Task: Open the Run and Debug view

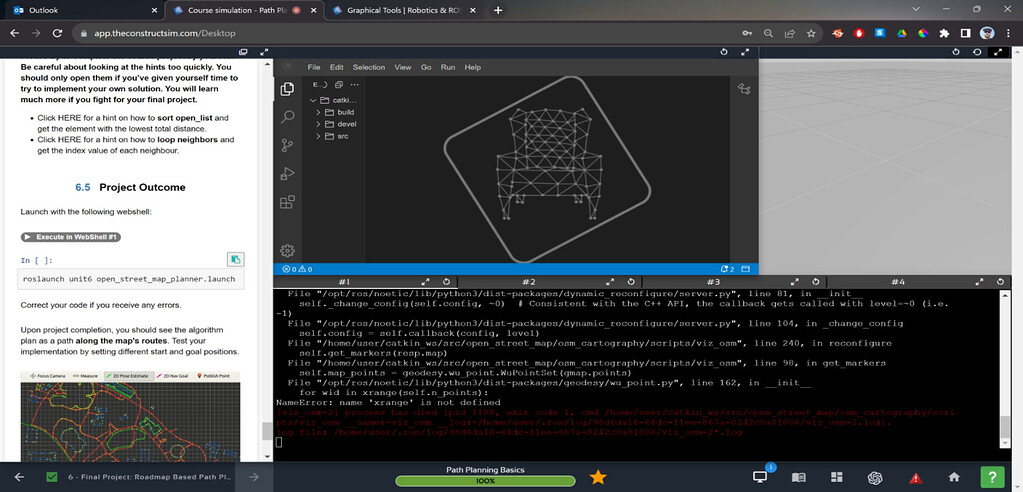Action: coord(287,173)
